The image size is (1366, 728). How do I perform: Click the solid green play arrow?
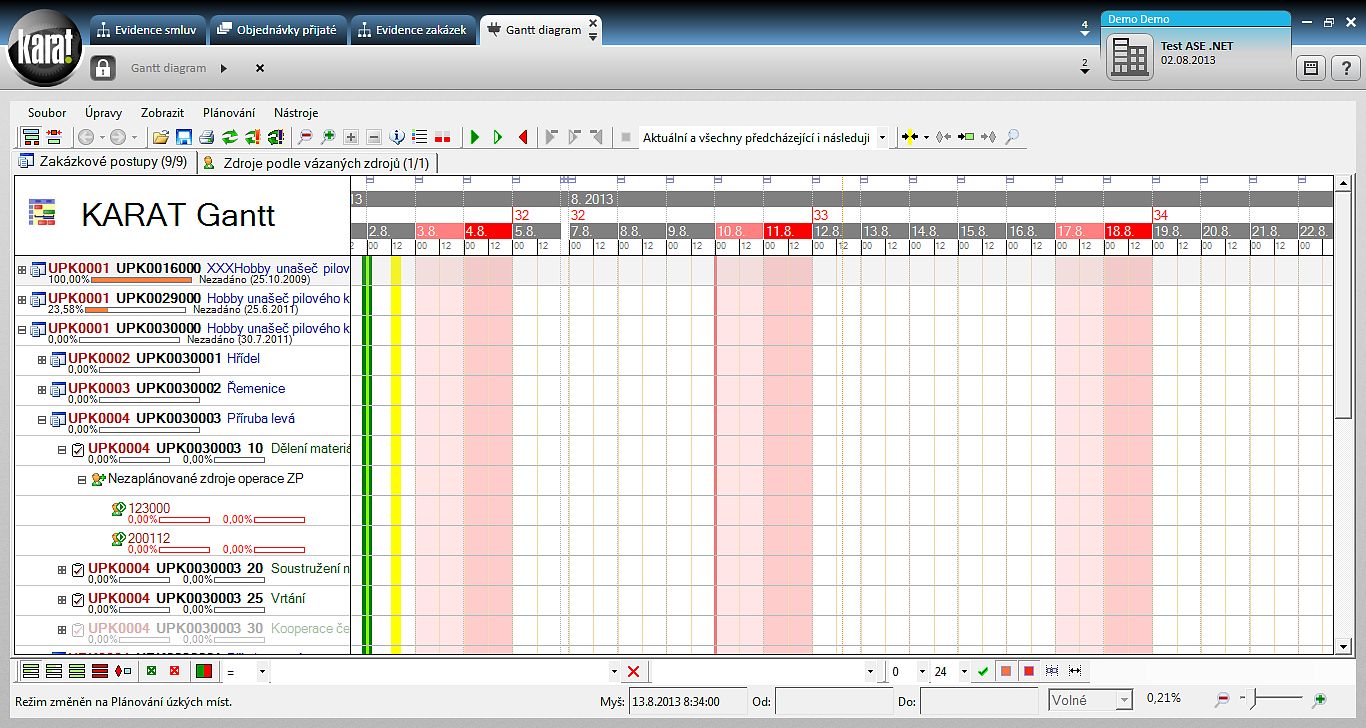[x=475, y=137]
